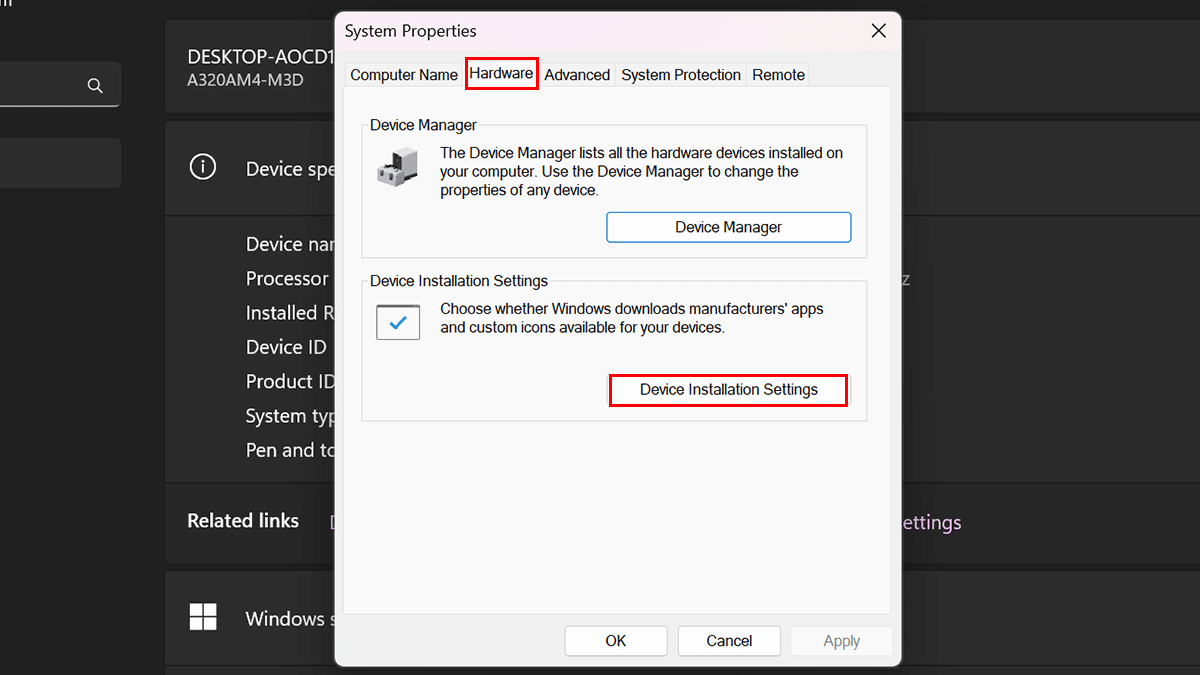
Task: Click the magnifier icon in Settings search
Action: pos(95,86)
